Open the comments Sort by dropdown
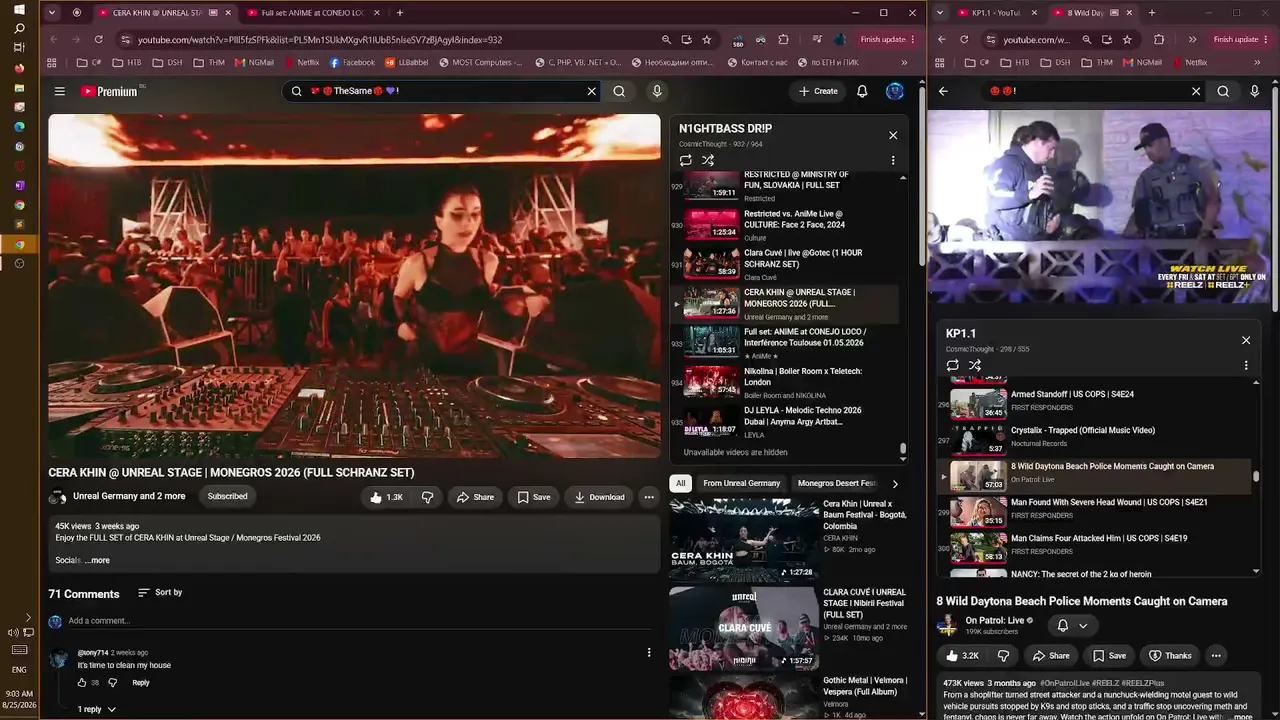 [x=160, y=592]
